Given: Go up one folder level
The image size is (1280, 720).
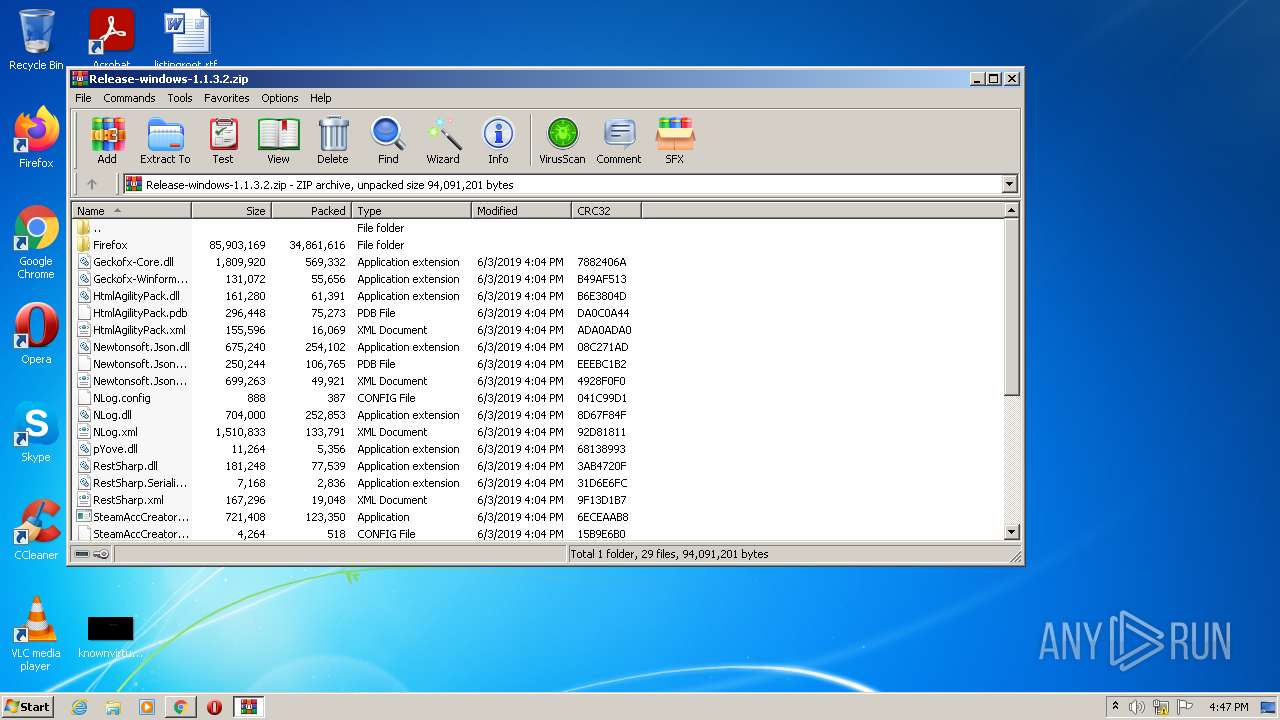Looking at the screenshot, I should tap(92, 184).
